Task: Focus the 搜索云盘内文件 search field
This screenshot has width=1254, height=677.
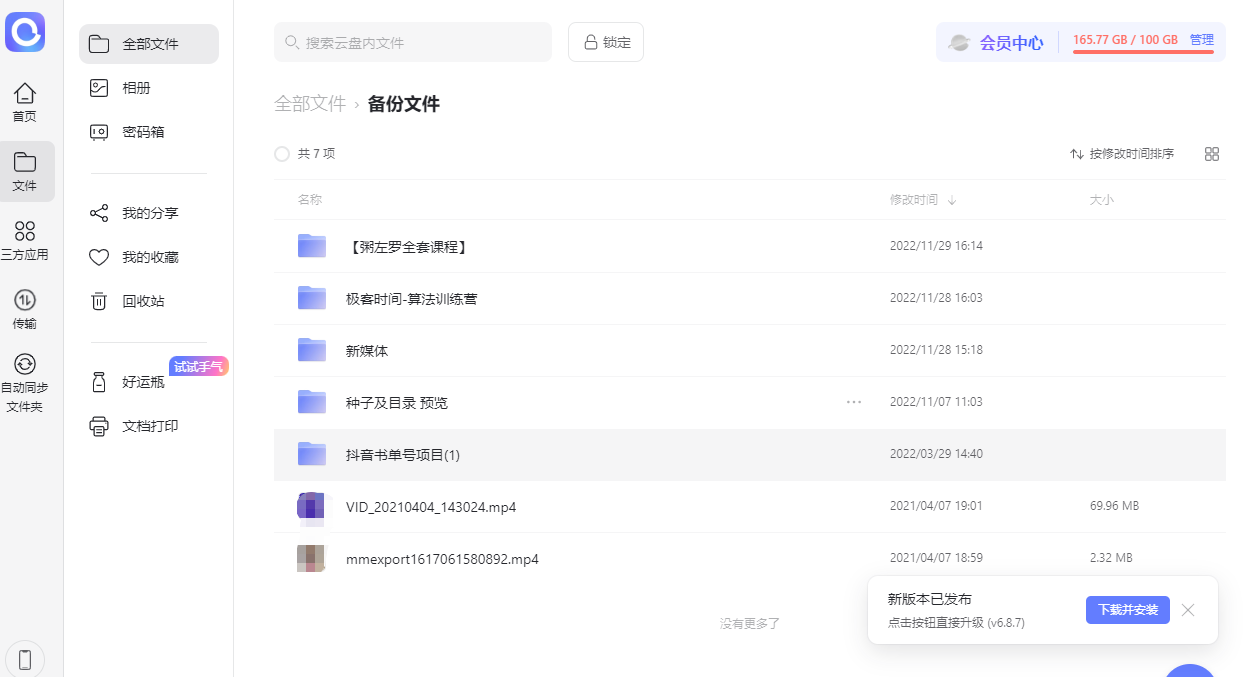Action: tap(413, 42)
